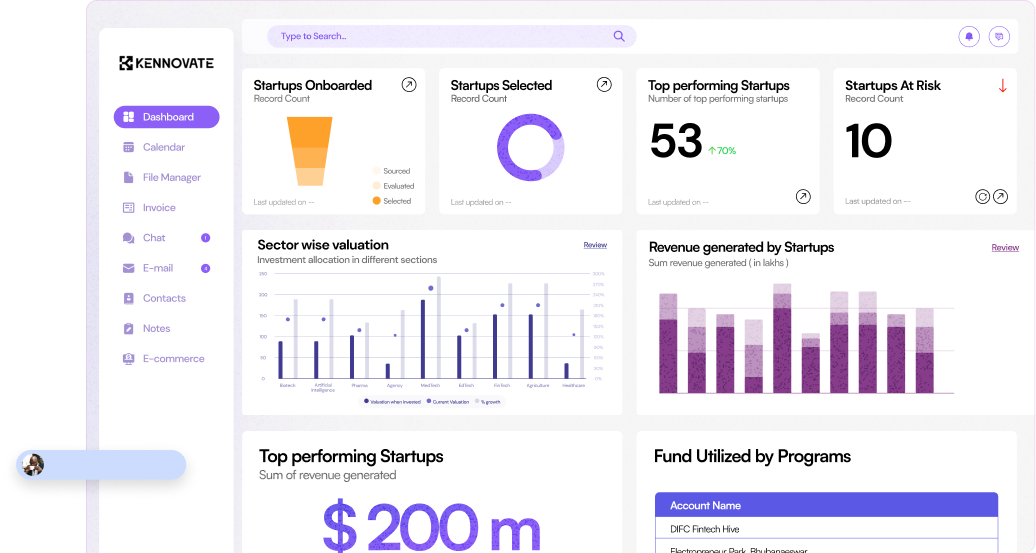The width and height of the screenshot is (1036, 553).
Task: Focus the Type to Search field
Action: click(x=440, y=36)
